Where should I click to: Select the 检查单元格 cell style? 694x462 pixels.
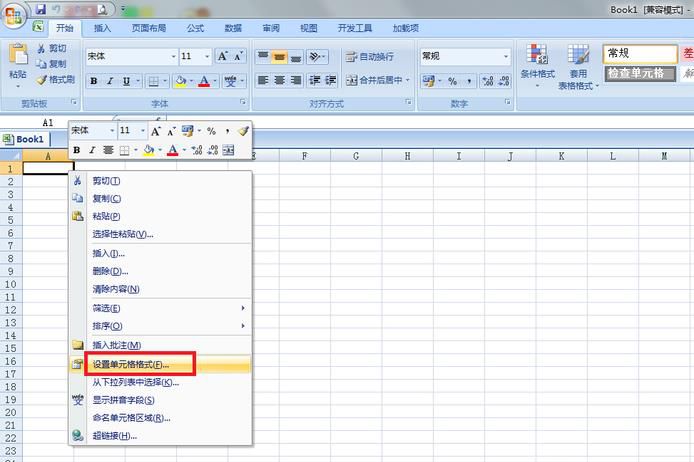click(x=640, y=73)
